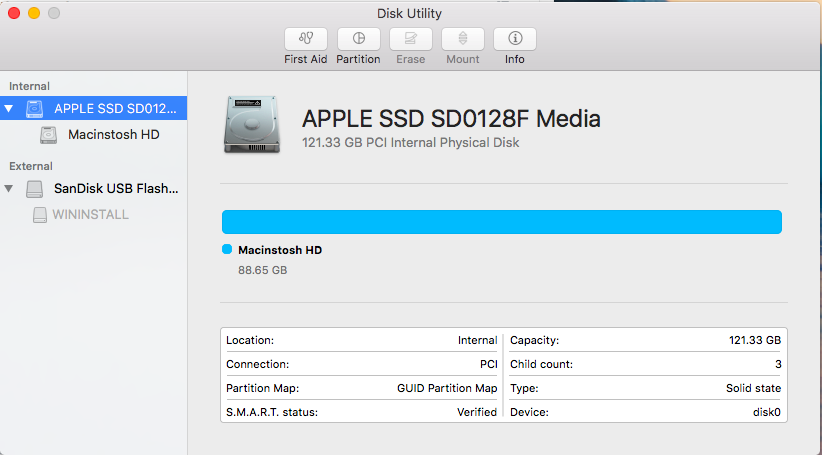Click the blue Macintosh HD usage bar
The width and height of the screenshot is (822, 455).
[502, 222]
